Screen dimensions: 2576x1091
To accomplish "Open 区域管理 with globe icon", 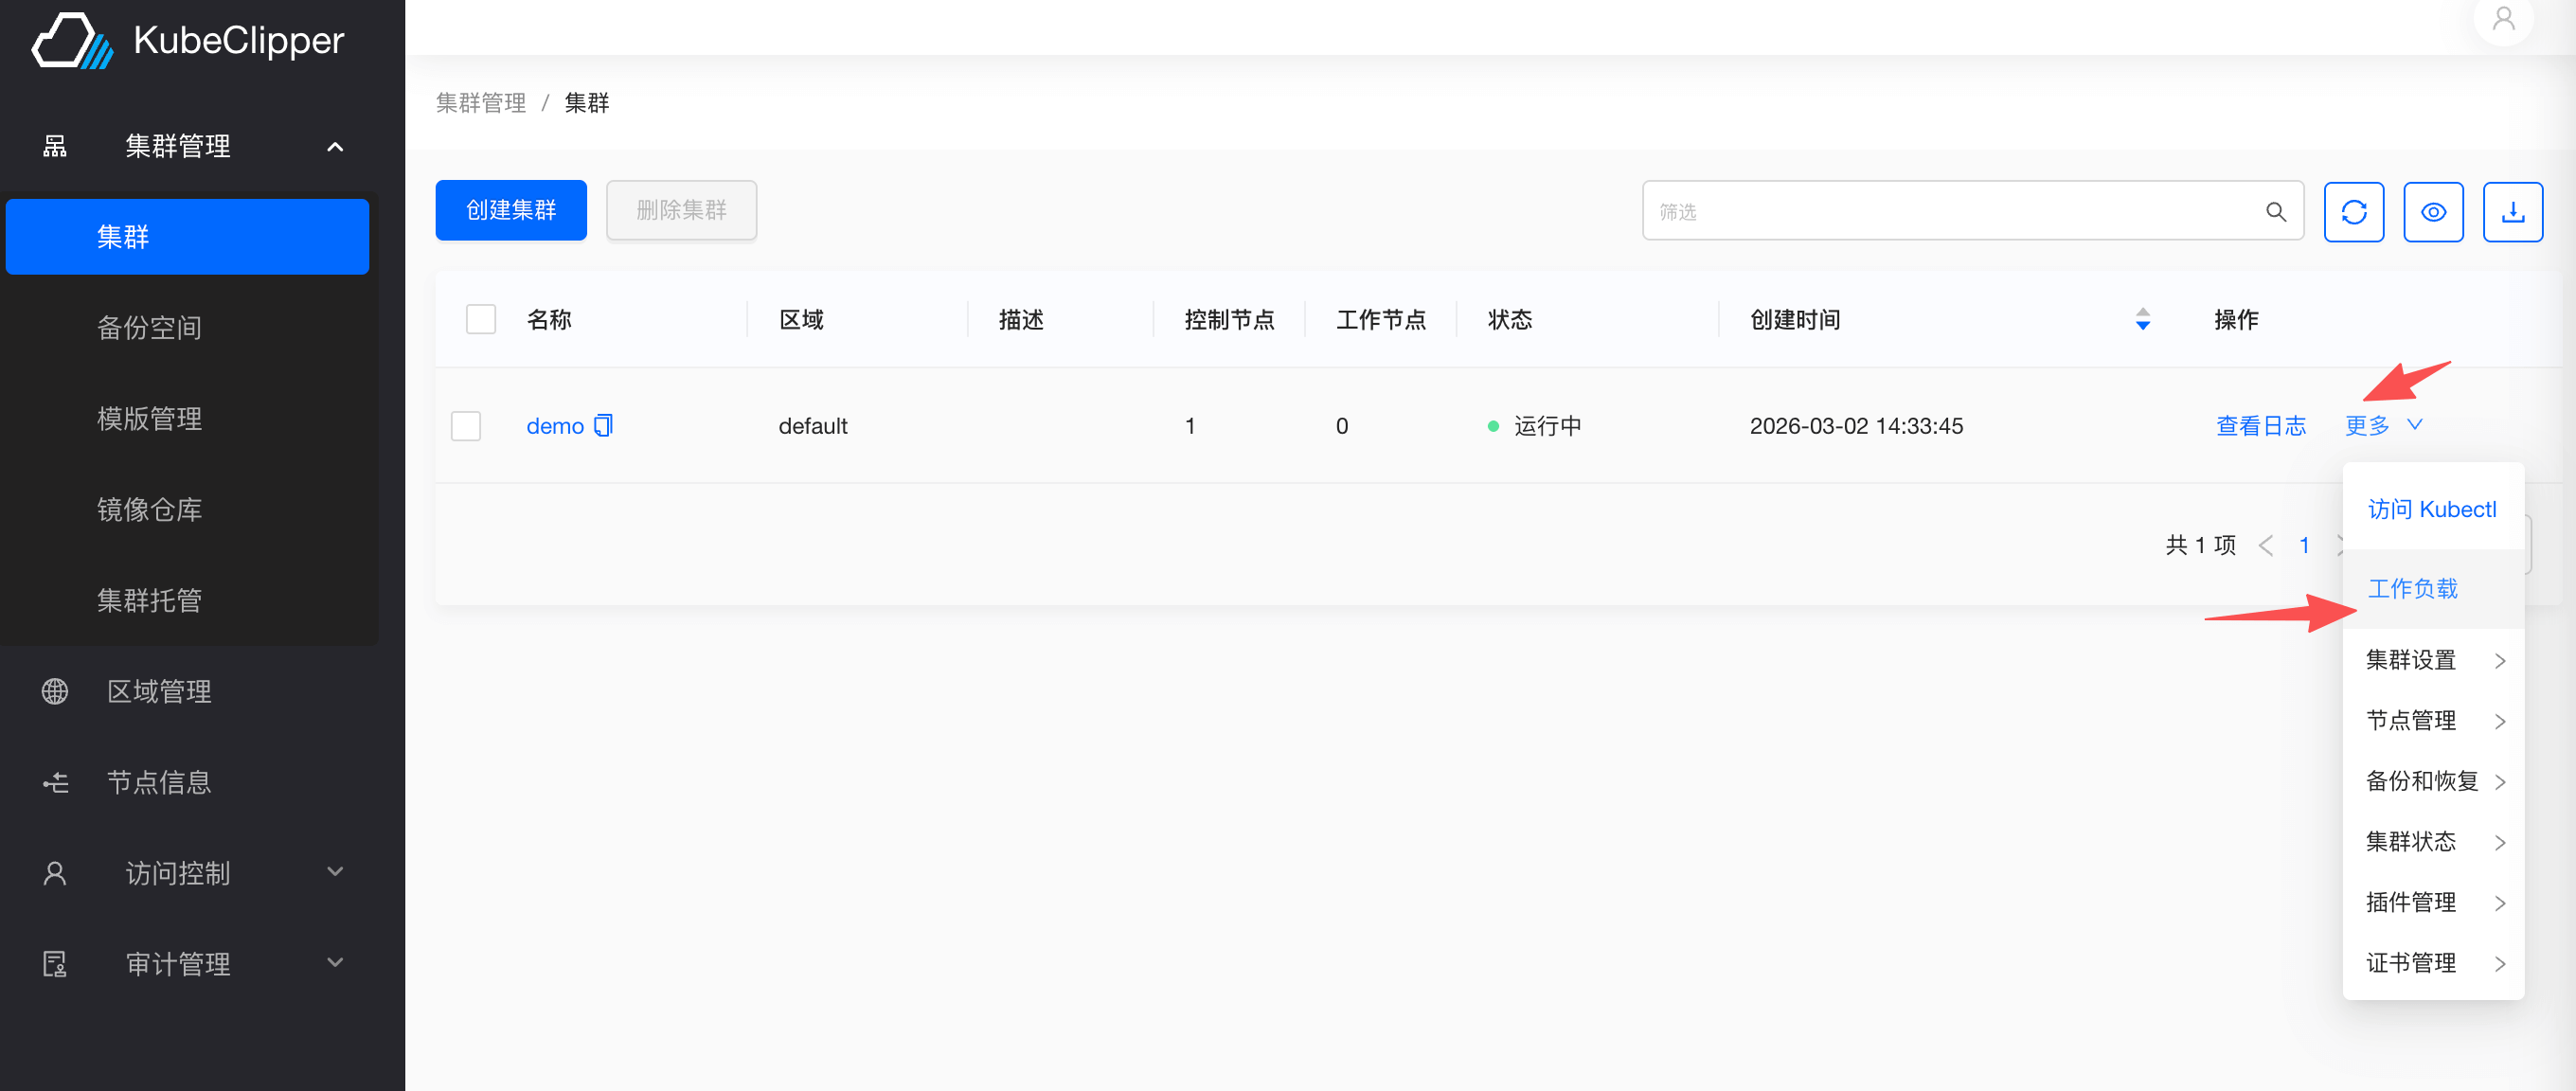I will pos(158,691).
